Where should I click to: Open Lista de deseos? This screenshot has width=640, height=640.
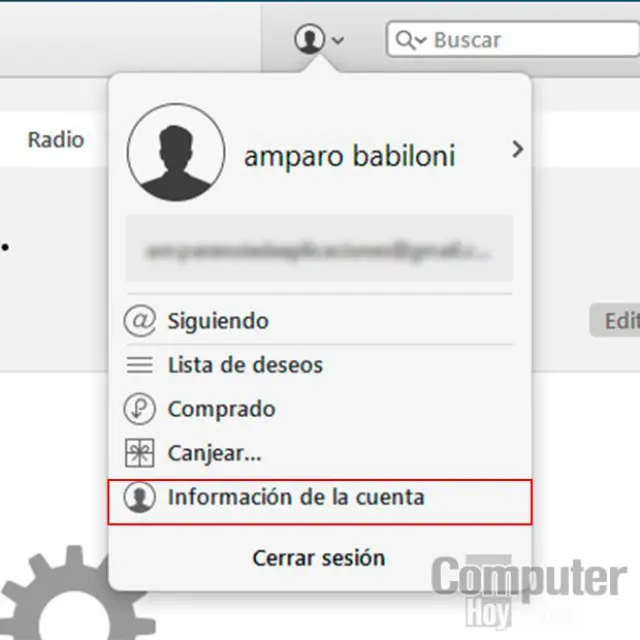coord(245,365)
